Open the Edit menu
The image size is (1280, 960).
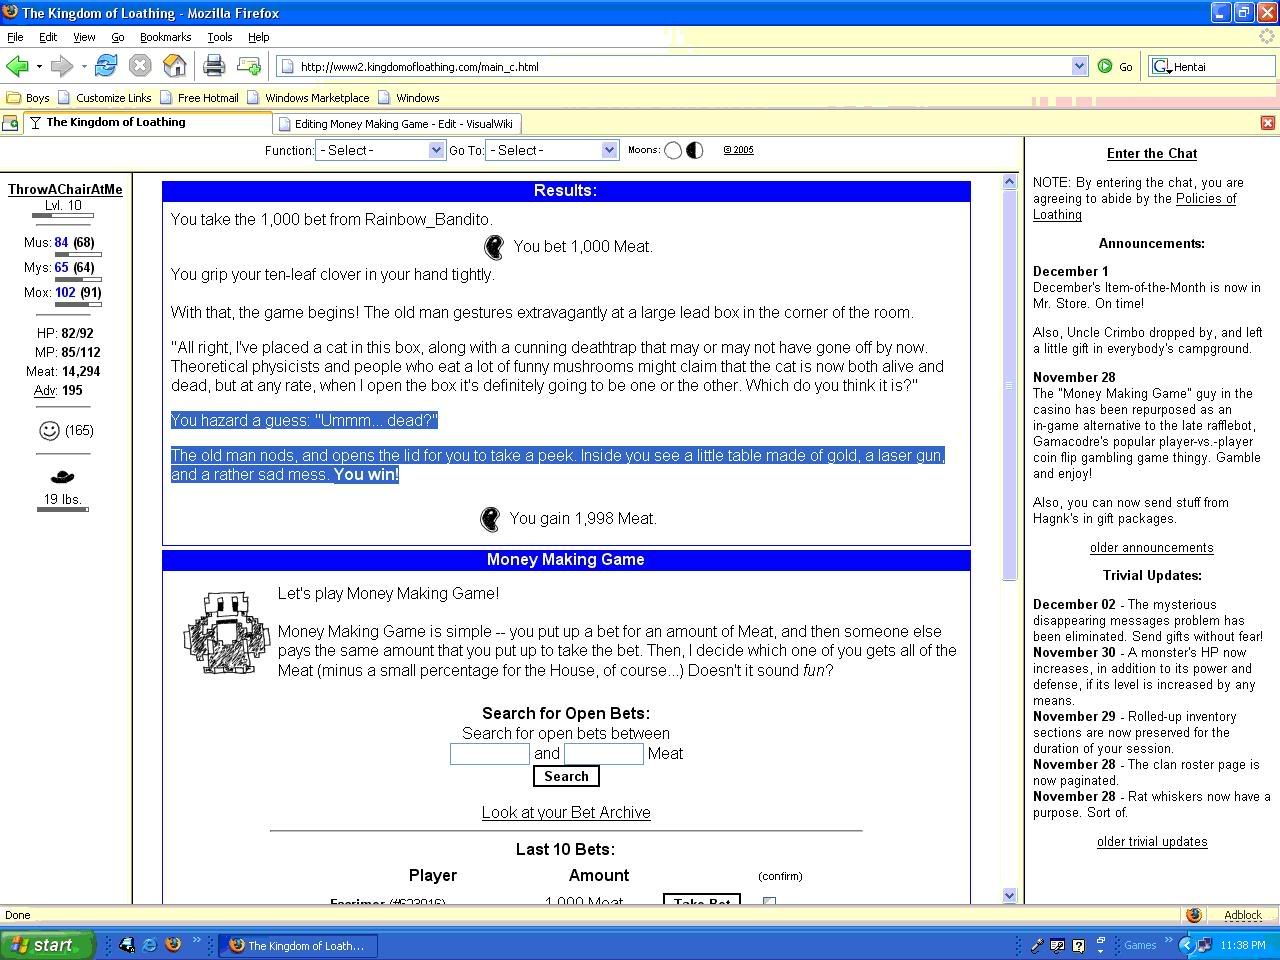[x=48, y=37]
